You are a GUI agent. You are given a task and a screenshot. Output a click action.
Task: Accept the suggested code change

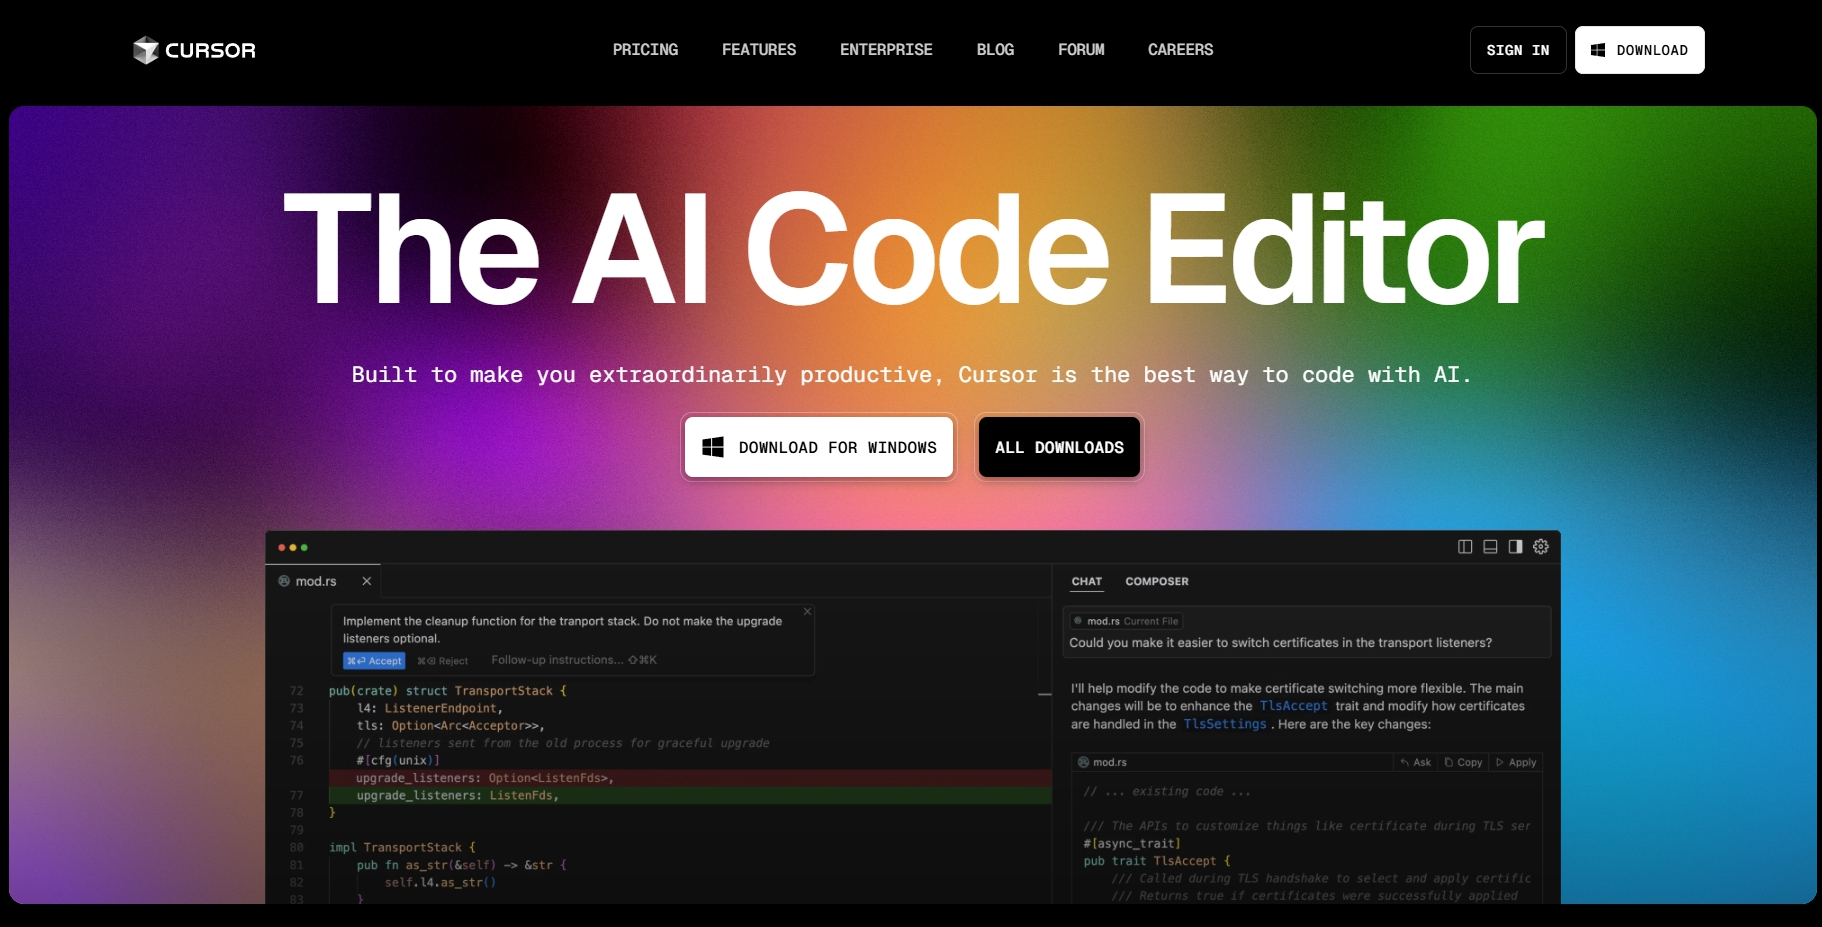(374, 661)
